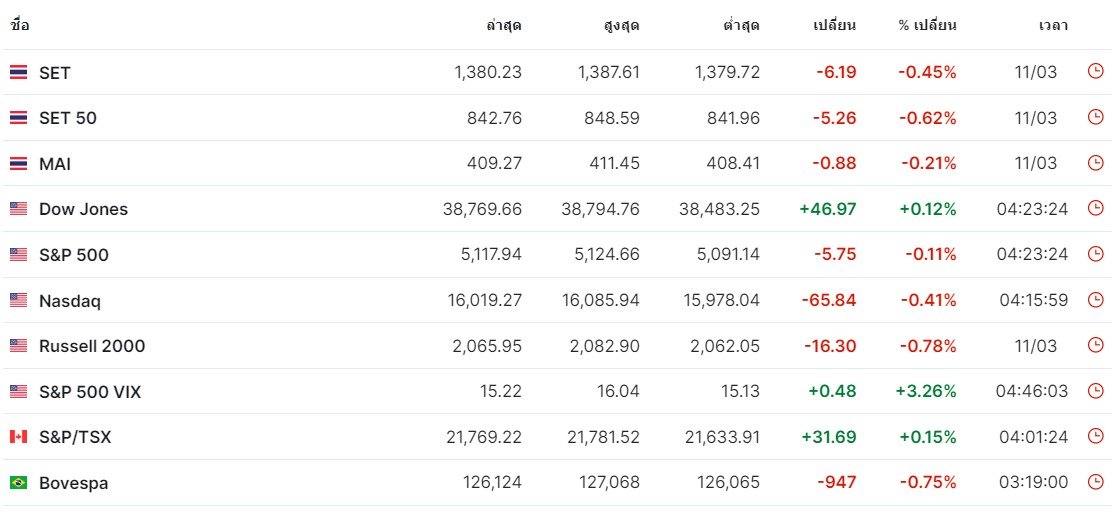1118x514 pixels.
Task: Sort by the ต่ำสุด column header
Action: (x=736, y=25)
